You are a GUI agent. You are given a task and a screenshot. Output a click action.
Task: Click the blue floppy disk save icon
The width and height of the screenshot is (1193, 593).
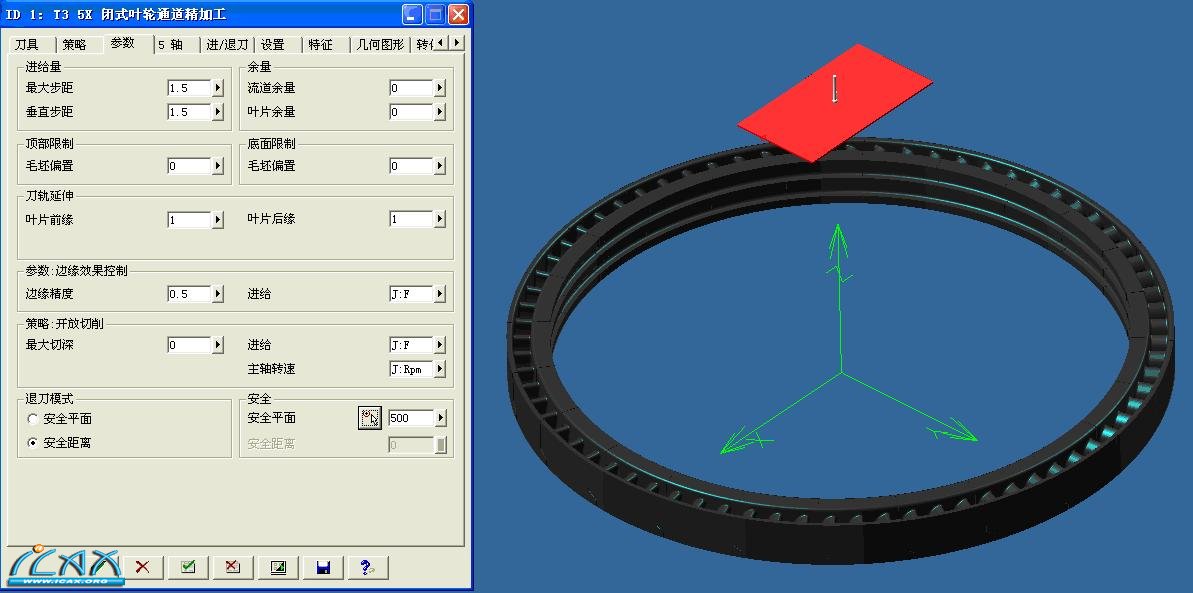[323, 567]
